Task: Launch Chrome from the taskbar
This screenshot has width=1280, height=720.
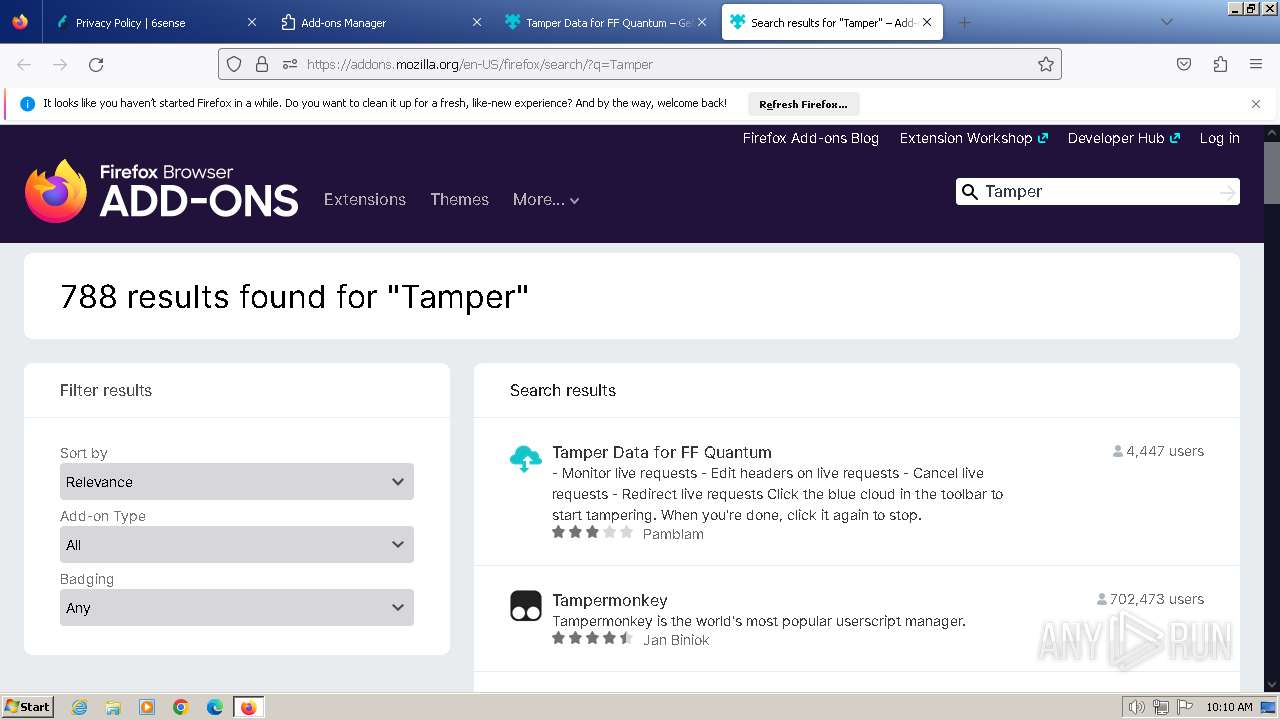Action: [181, 707]
